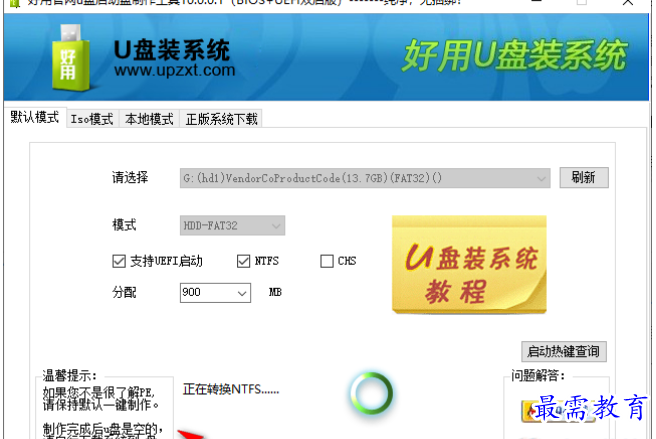Click the green USB drive logo icon
656x439 pixels.
(x=71, y=58)
